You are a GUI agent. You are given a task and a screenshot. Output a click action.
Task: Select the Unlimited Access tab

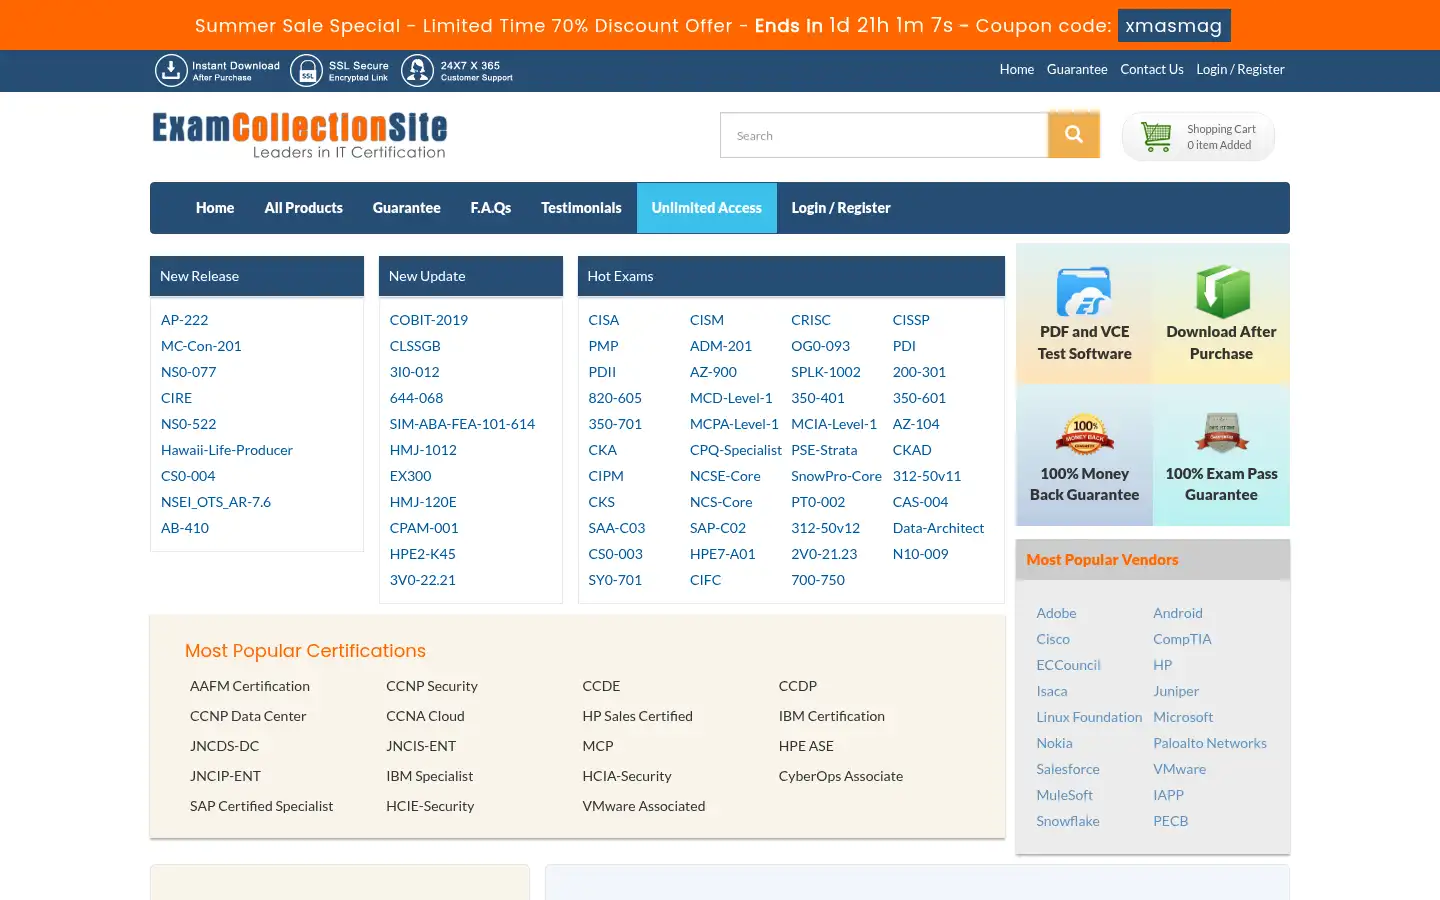(x=707, y=208)
